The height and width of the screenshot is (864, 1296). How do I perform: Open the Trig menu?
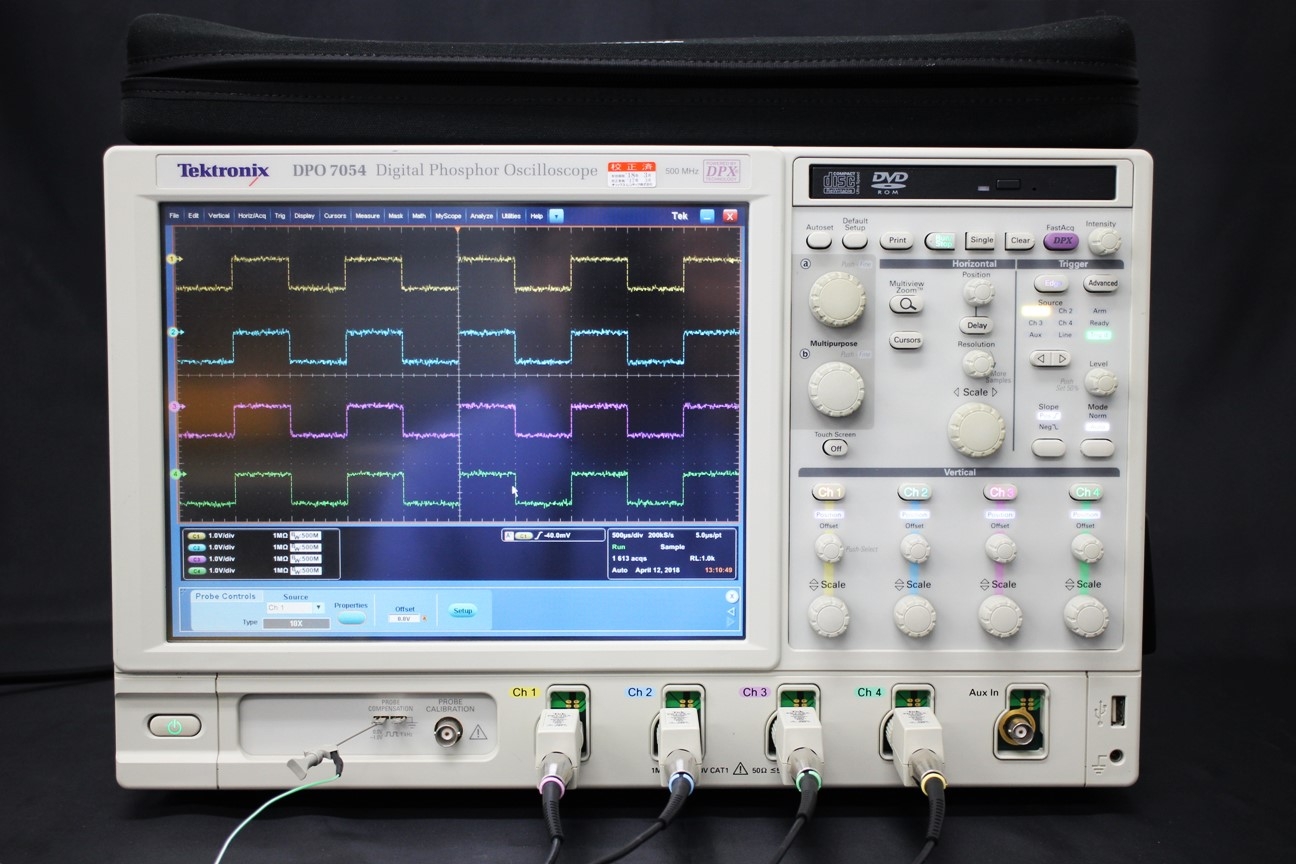(x=280, y=216)
